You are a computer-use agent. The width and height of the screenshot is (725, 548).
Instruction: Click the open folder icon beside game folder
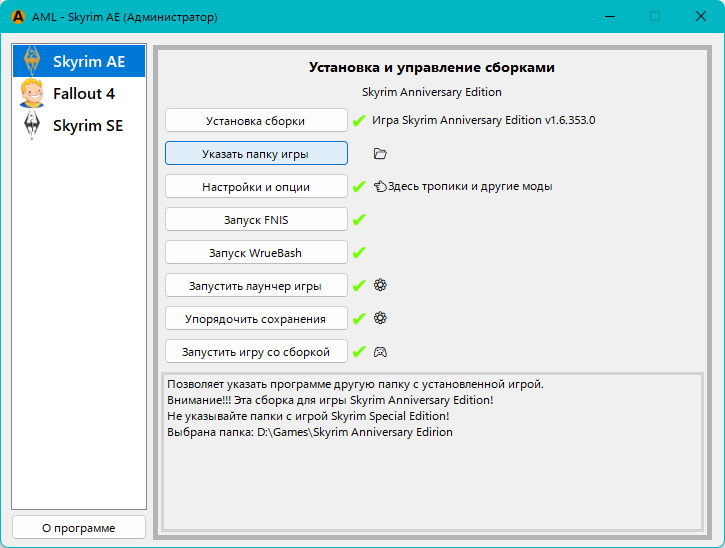pyautogui.click(x=379, y=154)
